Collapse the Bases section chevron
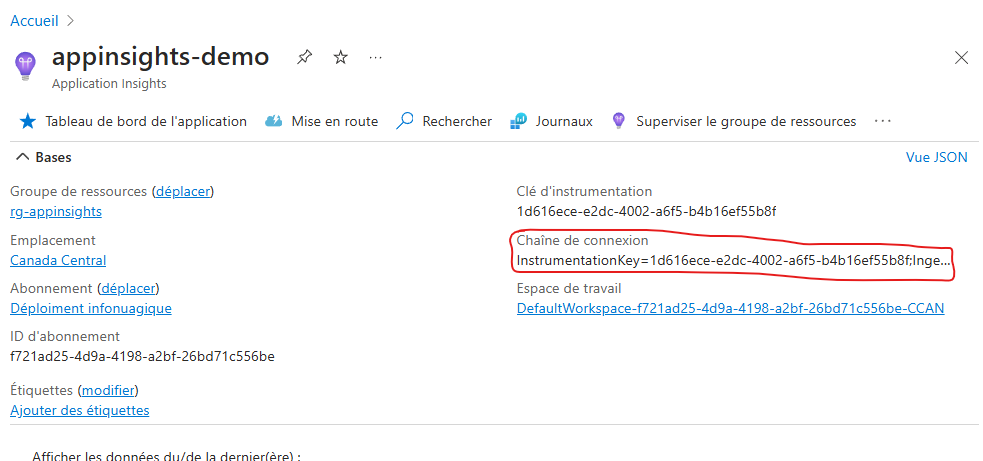The height and width of the screenshot is (461, 983). (22, 157)
